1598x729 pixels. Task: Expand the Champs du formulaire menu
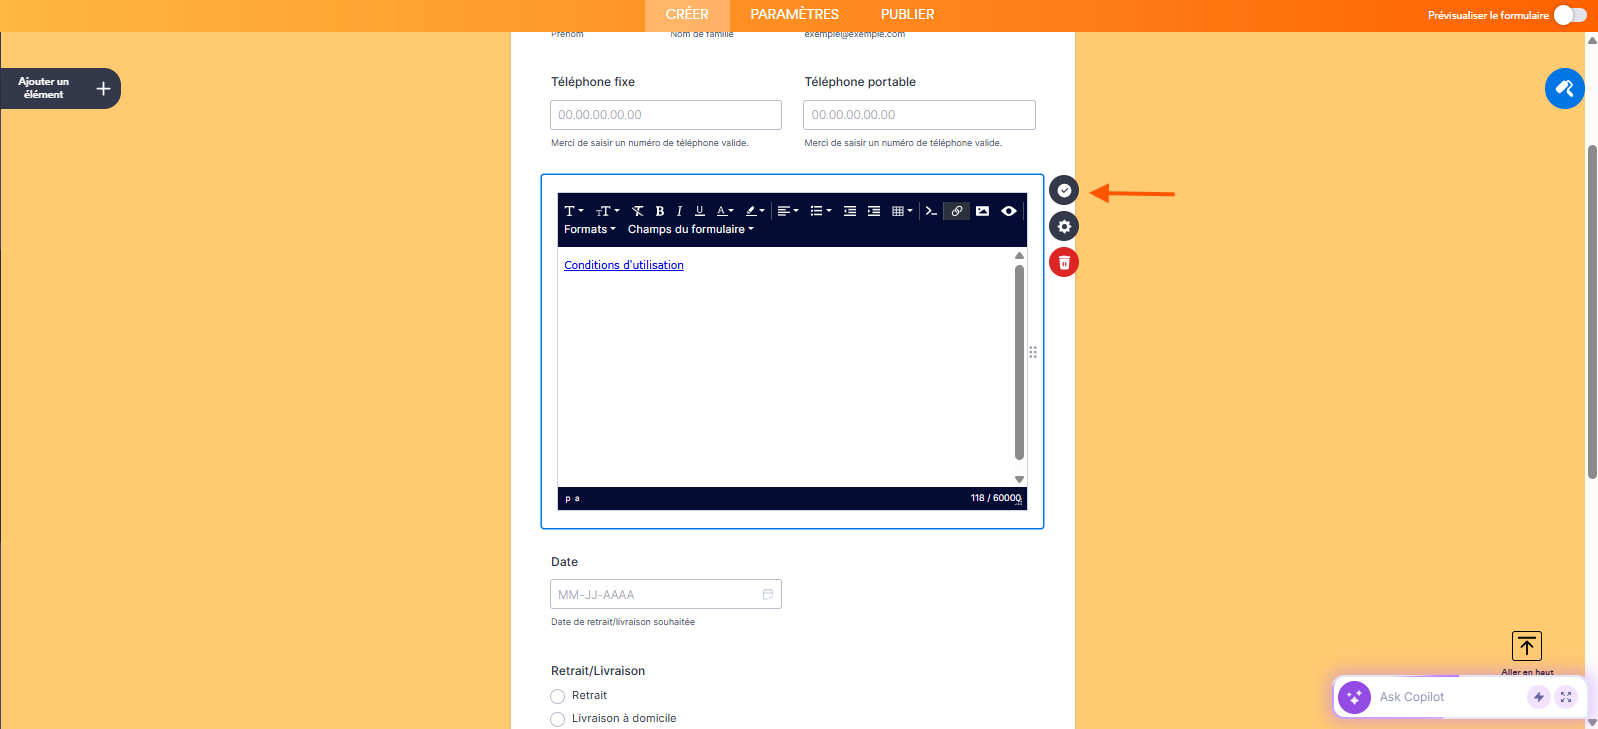pyautogui.click(x=691, y=229)
